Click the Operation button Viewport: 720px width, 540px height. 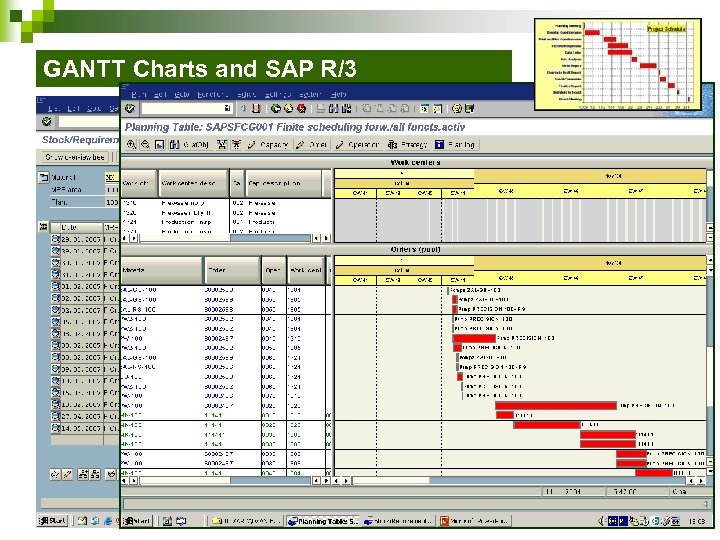pos(358,145)
